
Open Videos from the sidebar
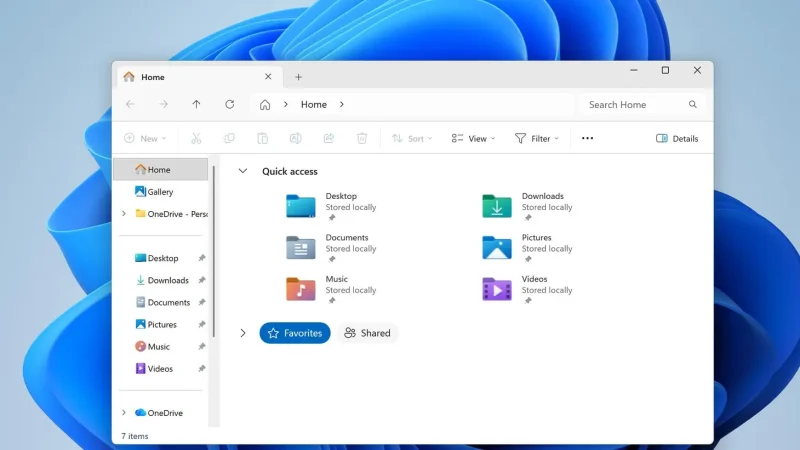tap(154, 368)
